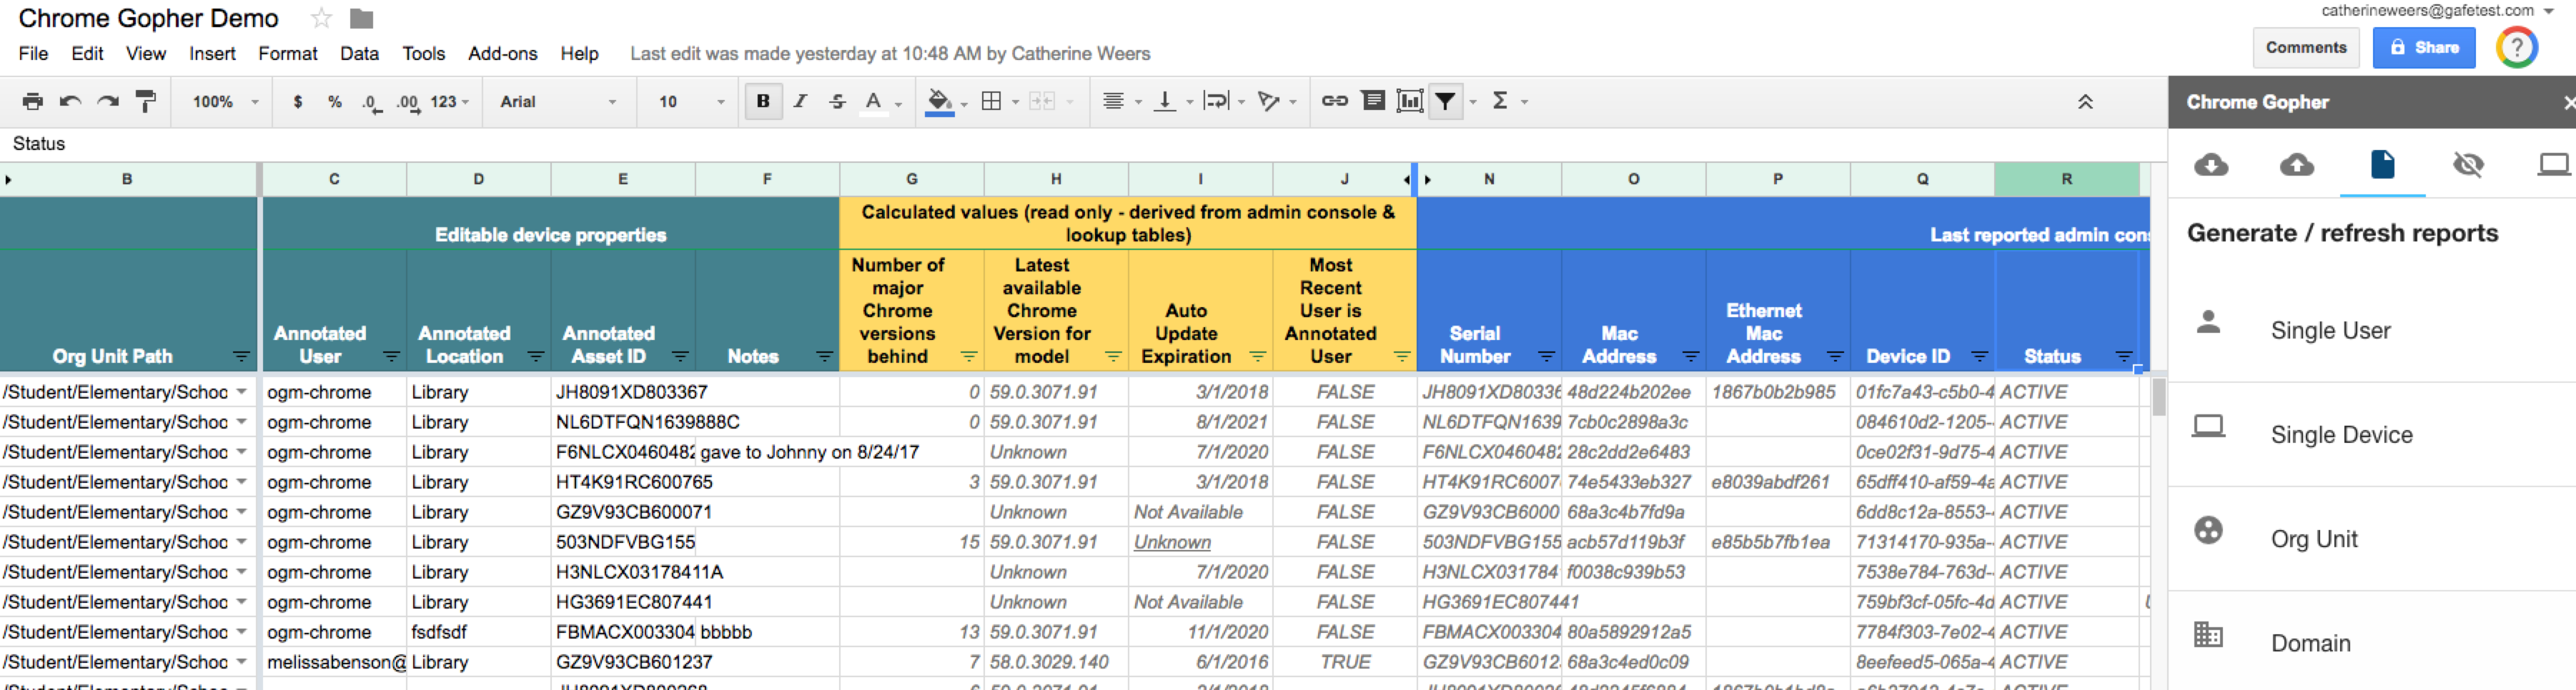The width and height of the screenshot is (2576, 690).
Task: Open the 100% zoom dropdown
Action: point(225,101)
